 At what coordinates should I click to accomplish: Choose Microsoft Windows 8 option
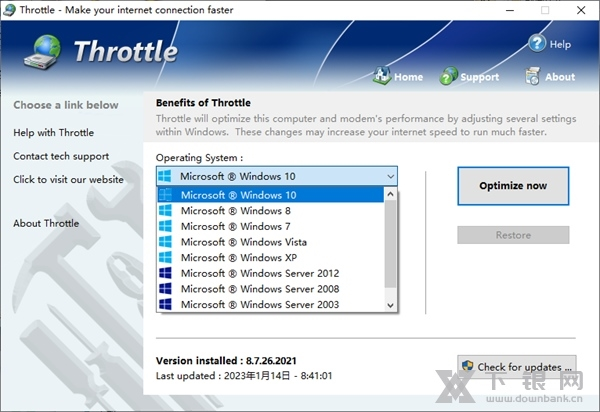coord(271,211)
